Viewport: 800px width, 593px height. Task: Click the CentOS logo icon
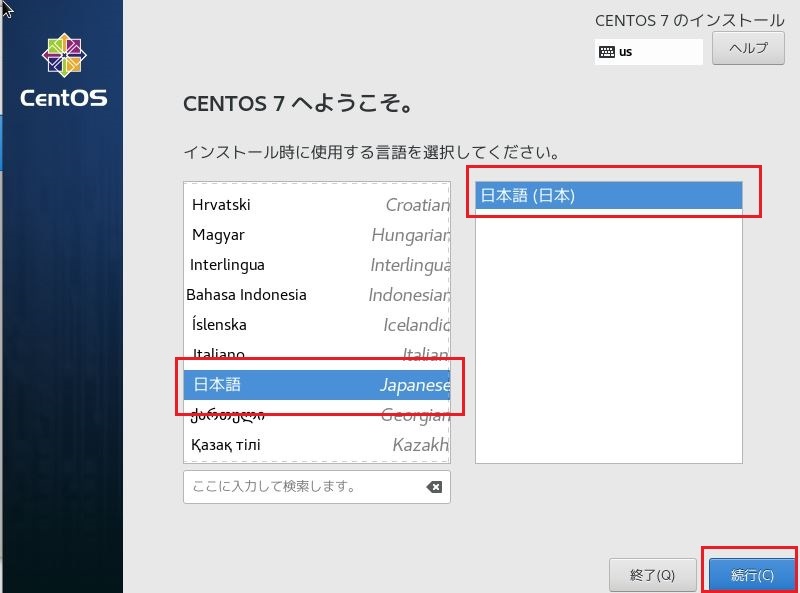(x=64, y=55)
